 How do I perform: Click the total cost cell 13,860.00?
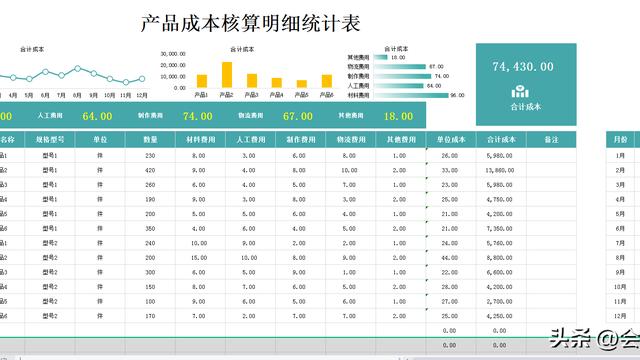pos(500,170)
